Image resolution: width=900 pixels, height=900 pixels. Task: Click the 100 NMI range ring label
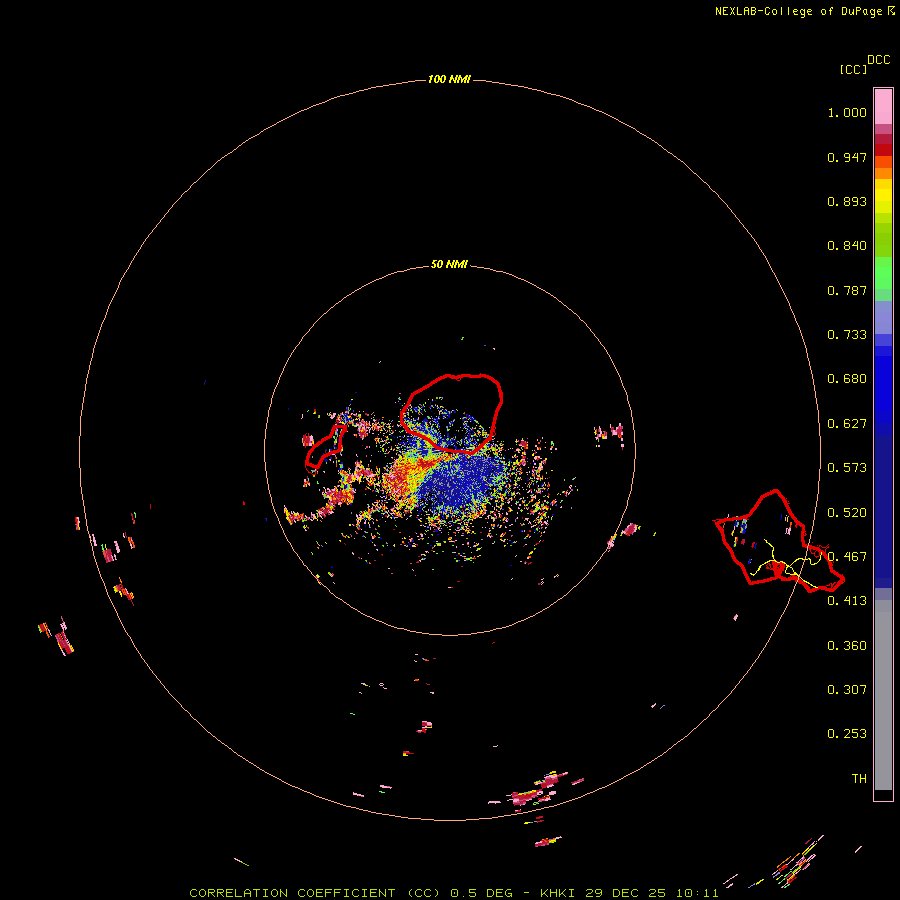(x=449, y=79)
